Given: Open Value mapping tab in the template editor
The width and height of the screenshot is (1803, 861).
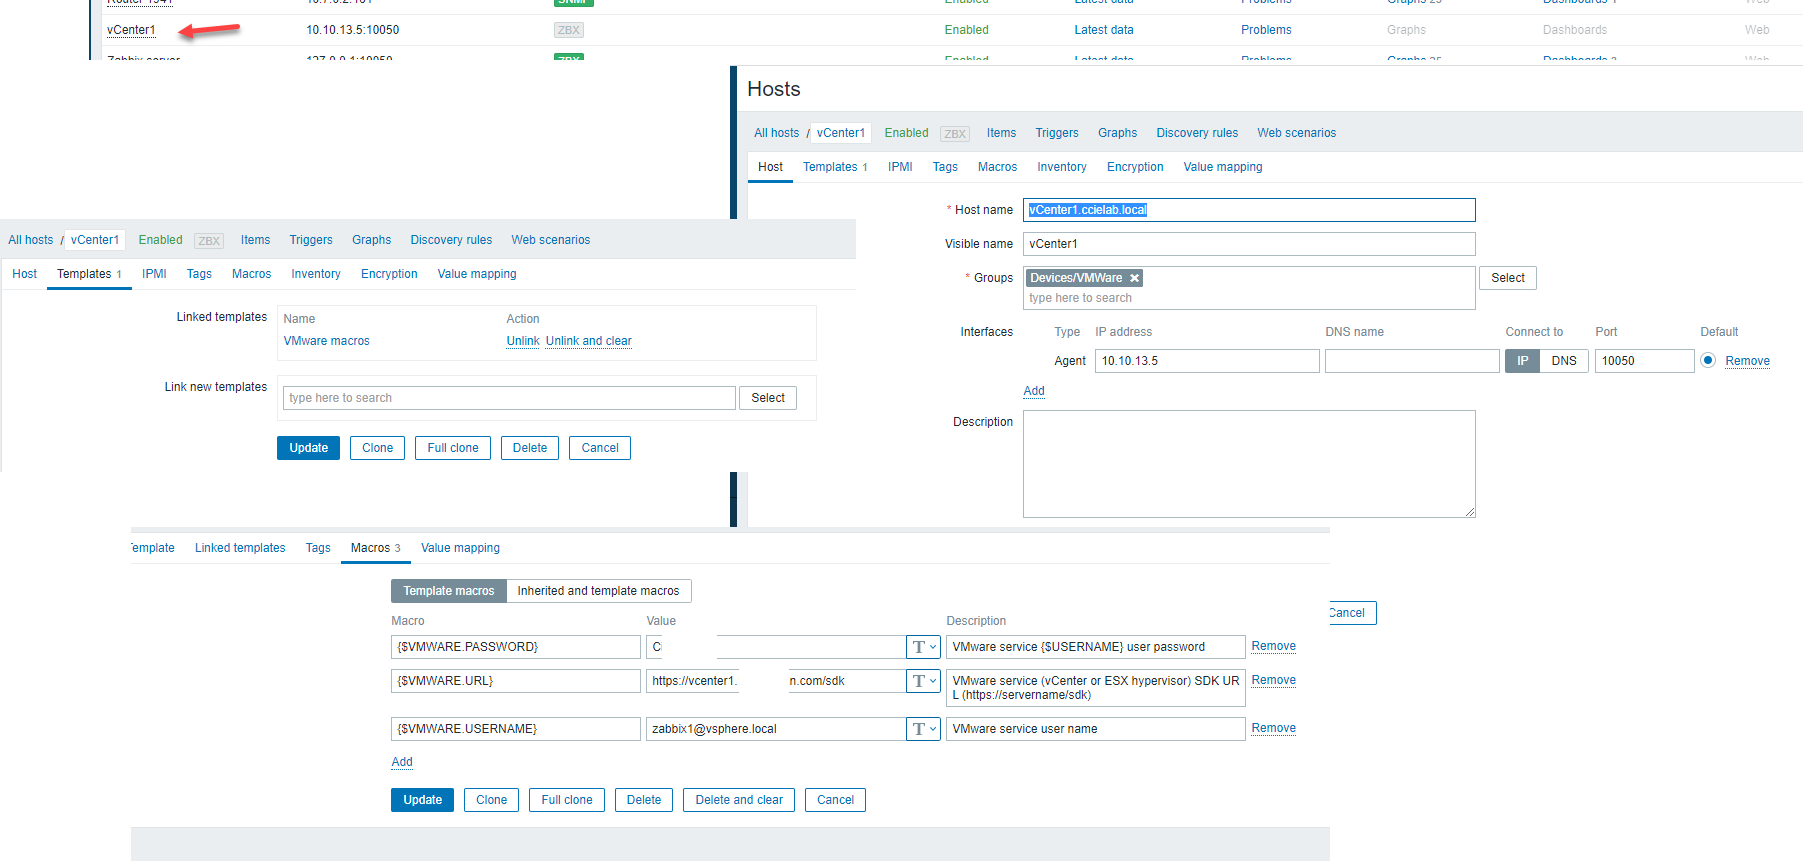Looking at the screenshot, I should pos(460,548).
